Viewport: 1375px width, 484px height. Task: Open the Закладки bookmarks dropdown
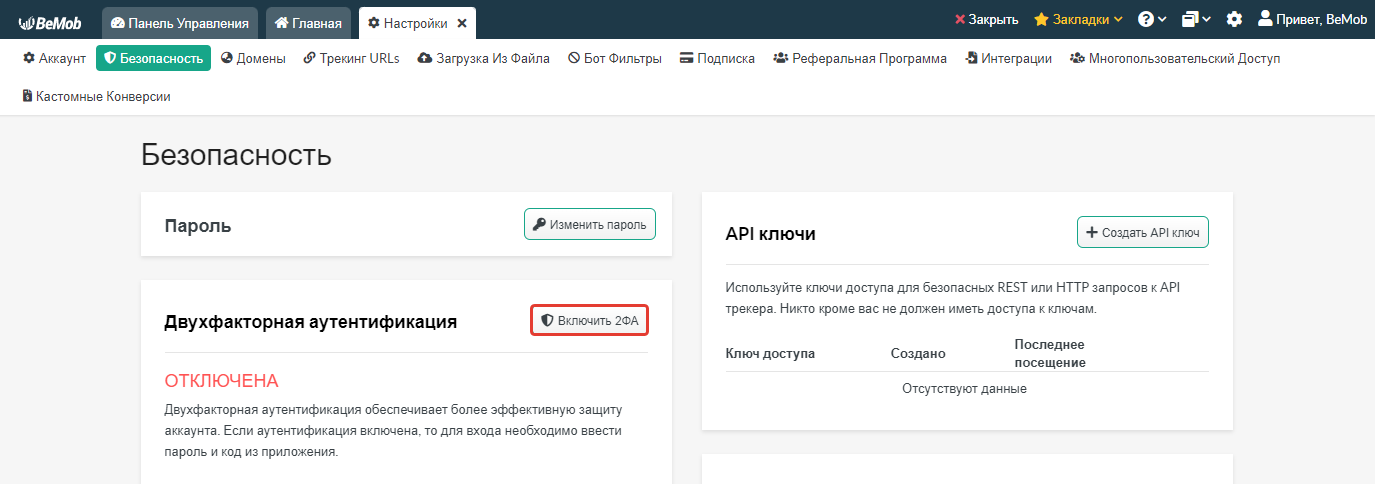pyautogui.click(x=1078, y=19)
